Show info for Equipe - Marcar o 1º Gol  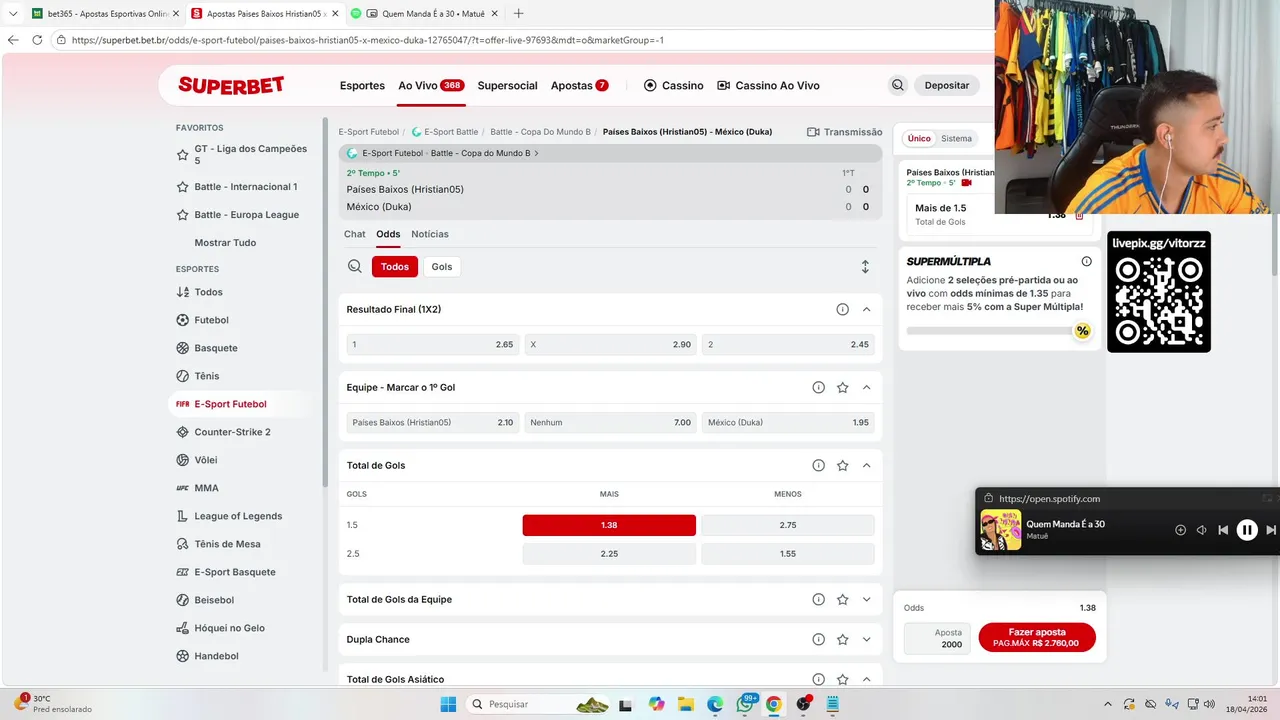point(818,387)
